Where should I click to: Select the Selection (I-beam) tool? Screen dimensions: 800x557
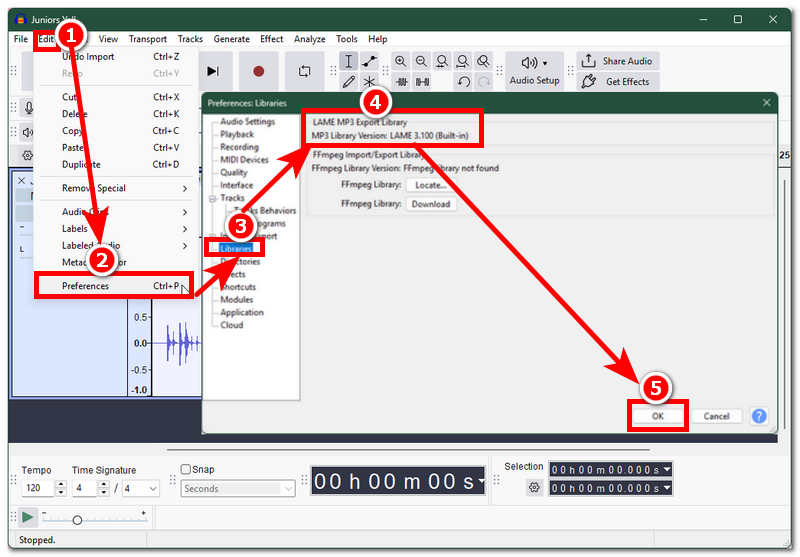click(x=348, y=62)
